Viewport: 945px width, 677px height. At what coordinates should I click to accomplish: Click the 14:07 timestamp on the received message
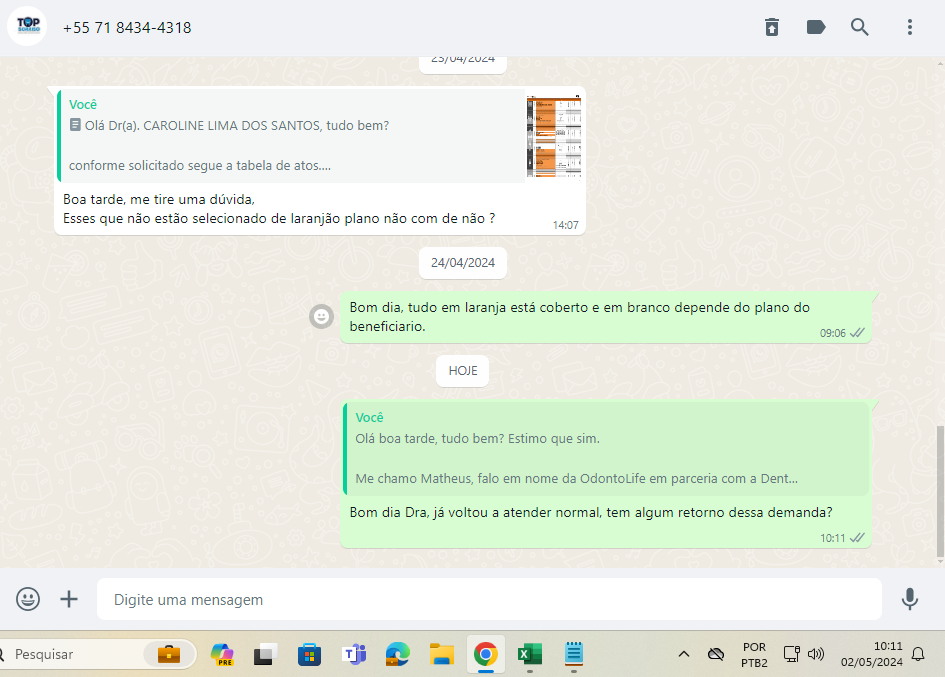coord(565,225)
